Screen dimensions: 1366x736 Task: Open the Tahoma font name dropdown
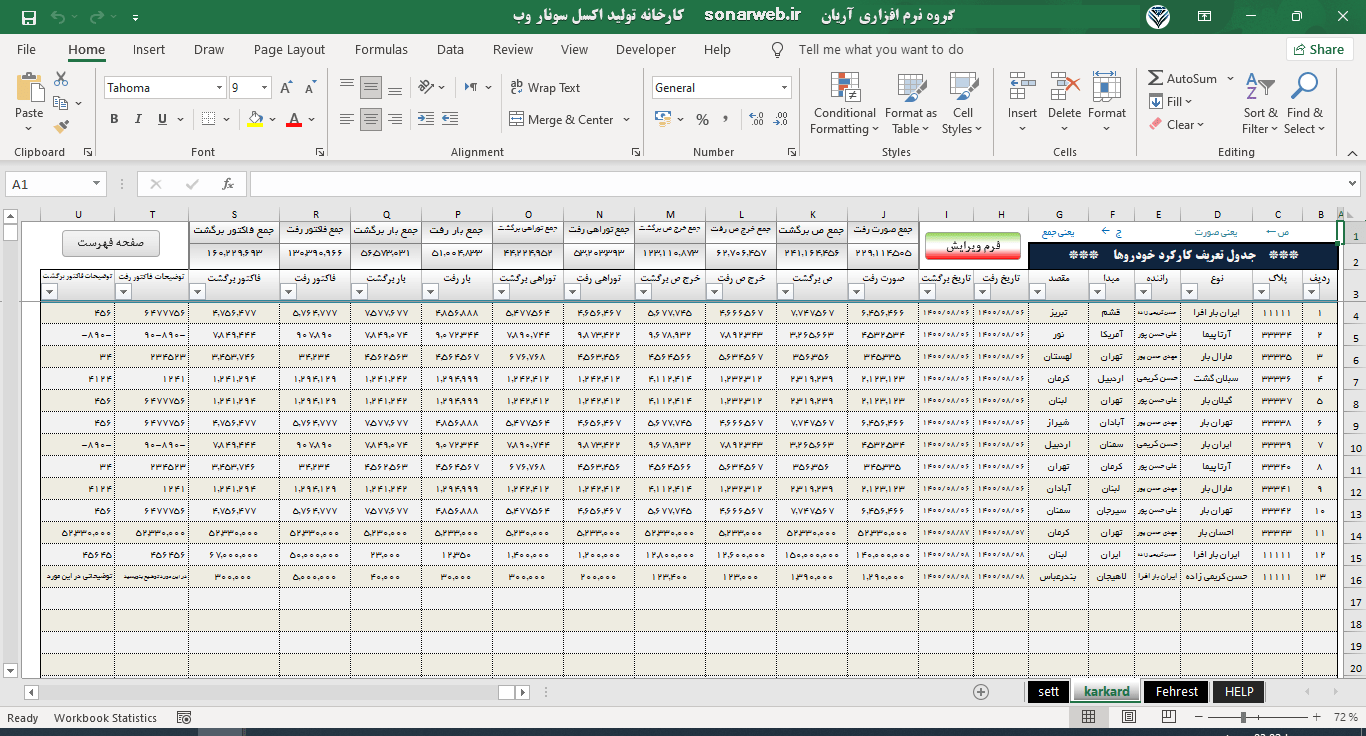219,88
